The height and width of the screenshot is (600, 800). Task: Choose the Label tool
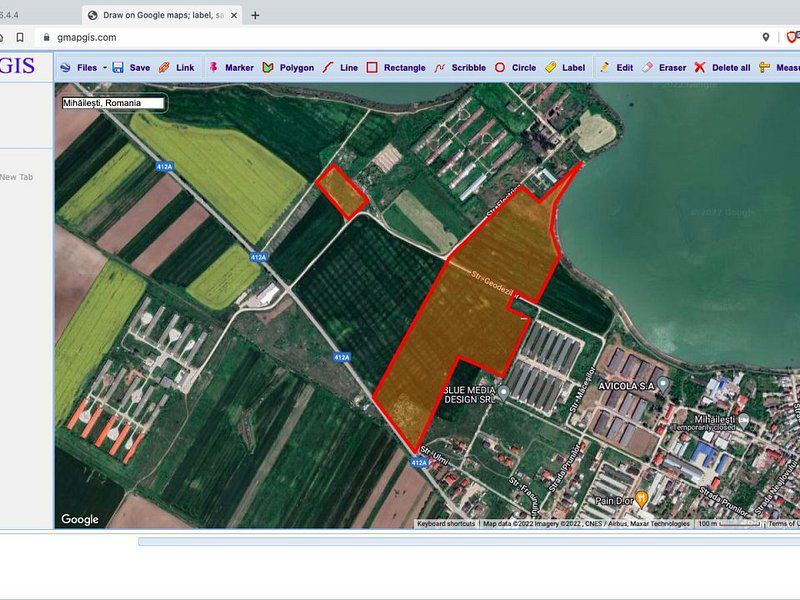pyautogui.click(x=565, y=68)
